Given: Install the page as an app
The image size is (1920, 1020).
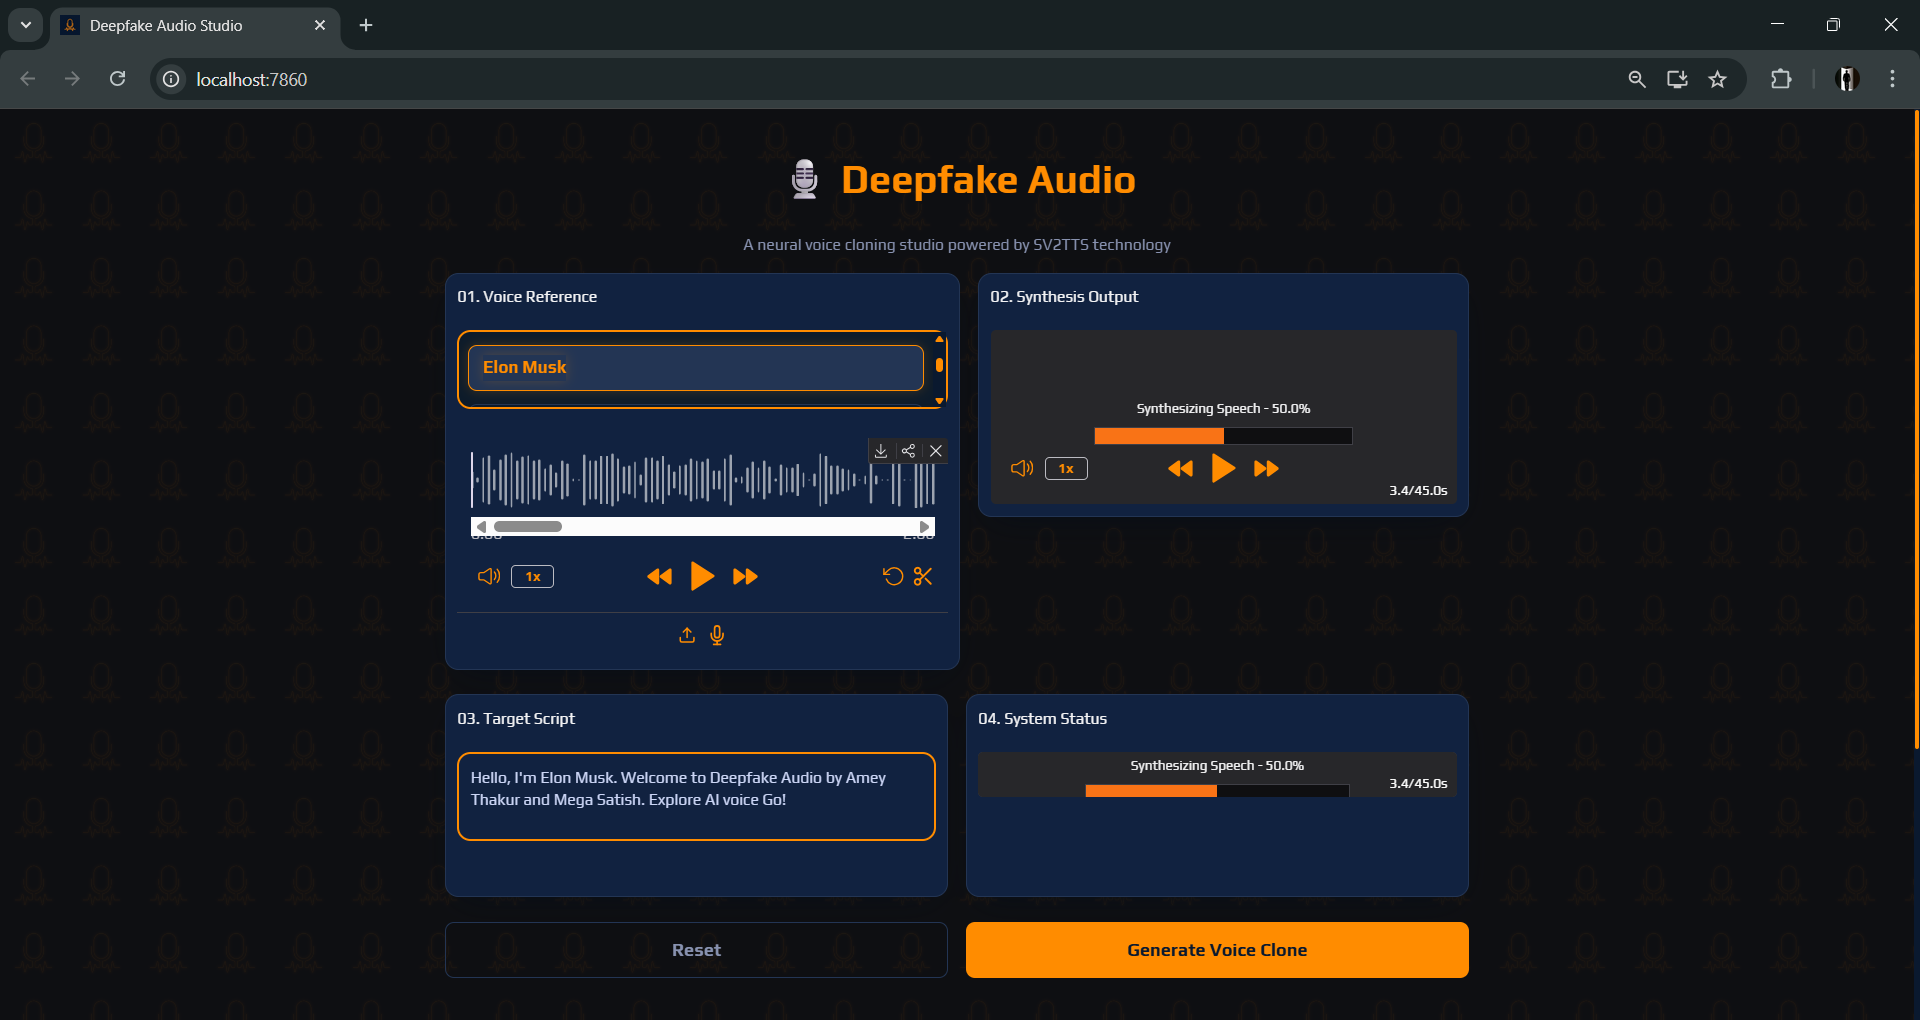Looking at the screenshot, I should coord(1677,79).
